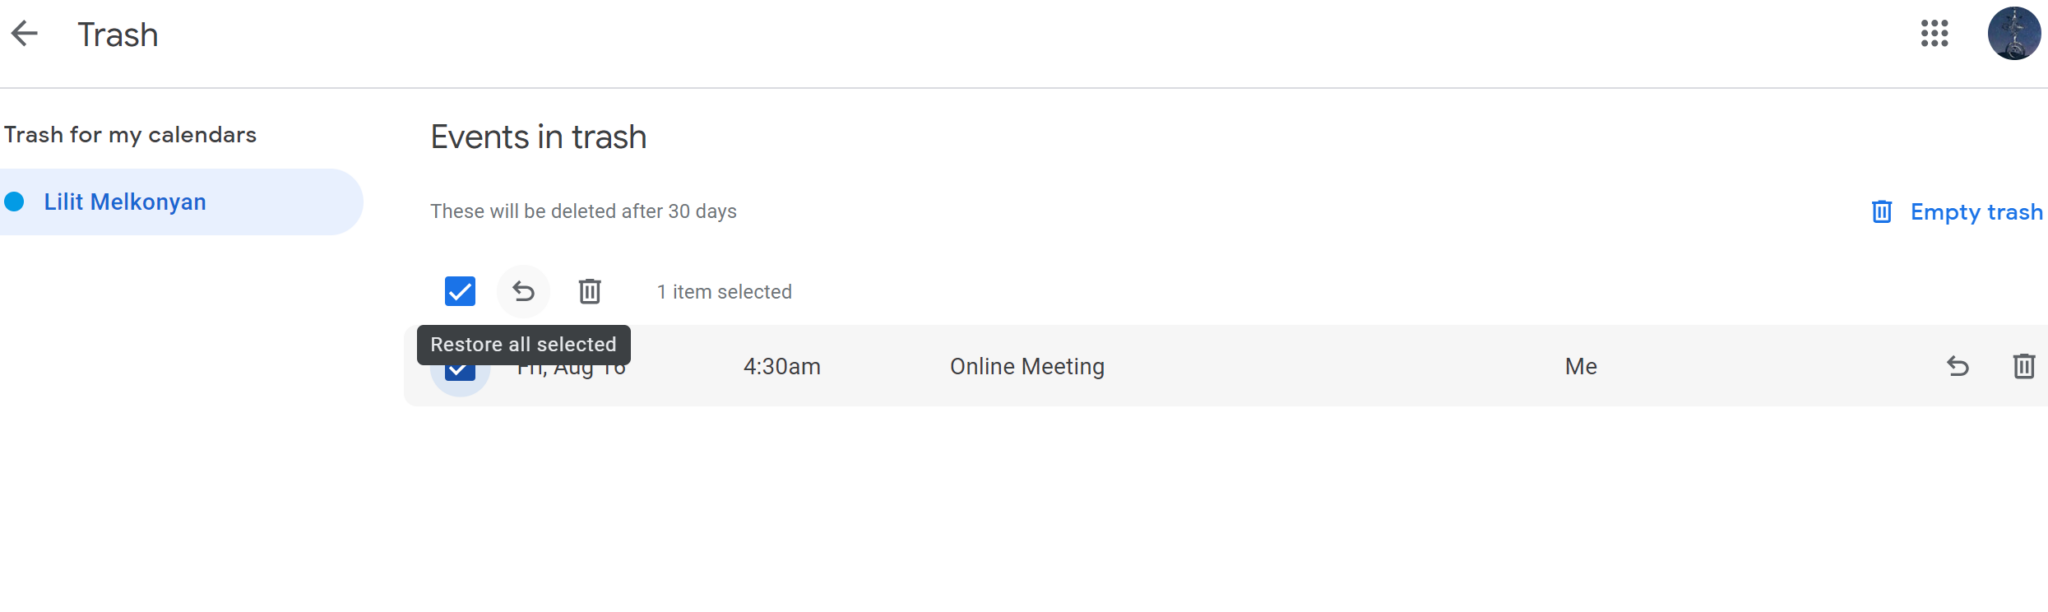2048x612 pixels.
Task: Click the profile picture avatar
Action: click(x=2013, y=33)
